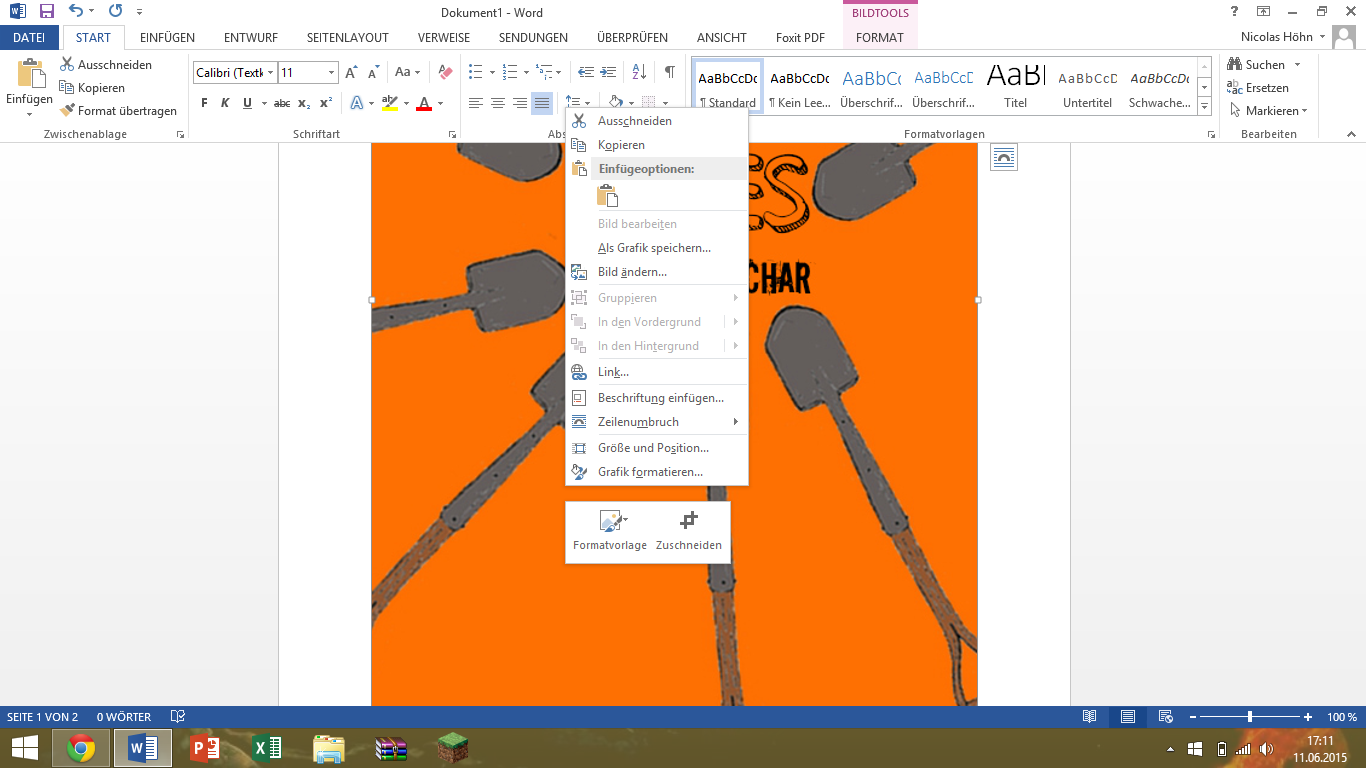The width and height of the screenshot is (1366, 768).
Task: Click the zoom slider handle
Action: click(1249, 717)
